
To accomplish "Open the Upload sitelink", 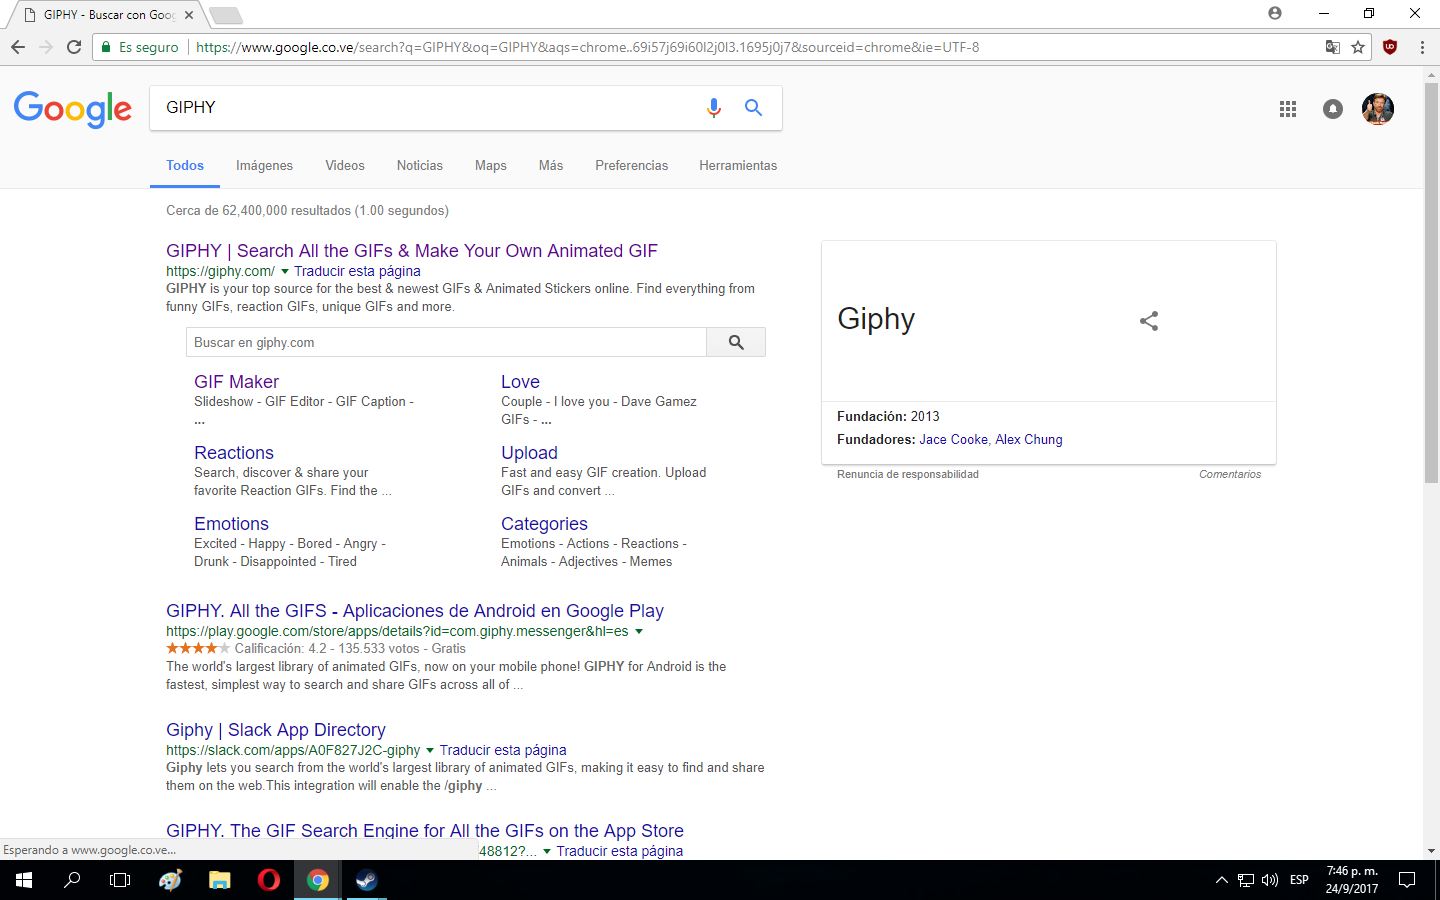I will pyautogui.click(x=529, y=453).
